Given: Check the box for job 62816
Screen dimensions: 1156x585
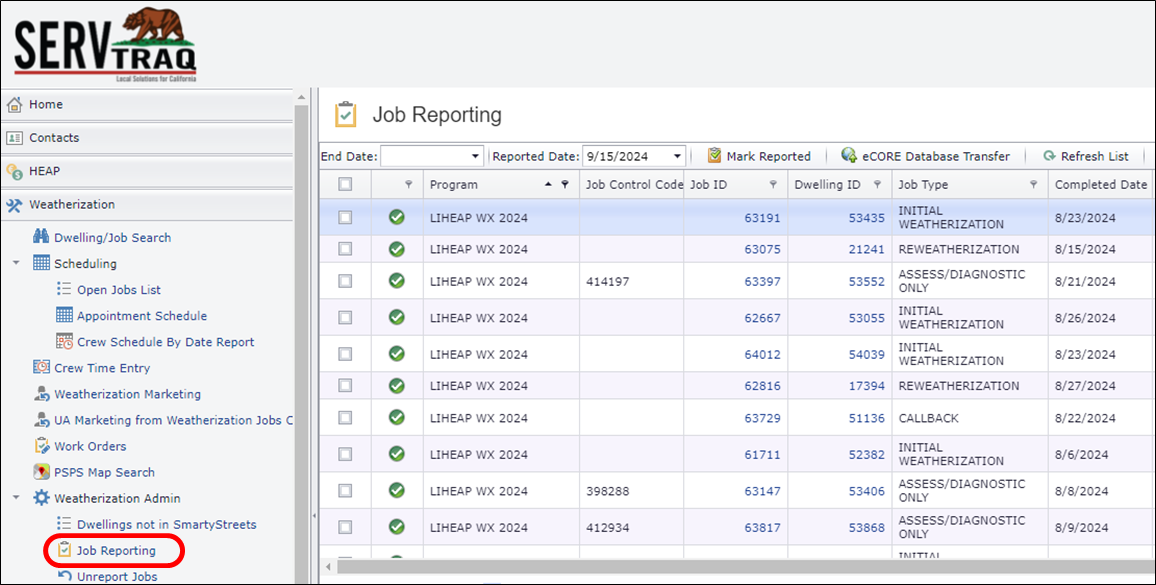Looking at the screenshot, I should [x=345, y=386].
